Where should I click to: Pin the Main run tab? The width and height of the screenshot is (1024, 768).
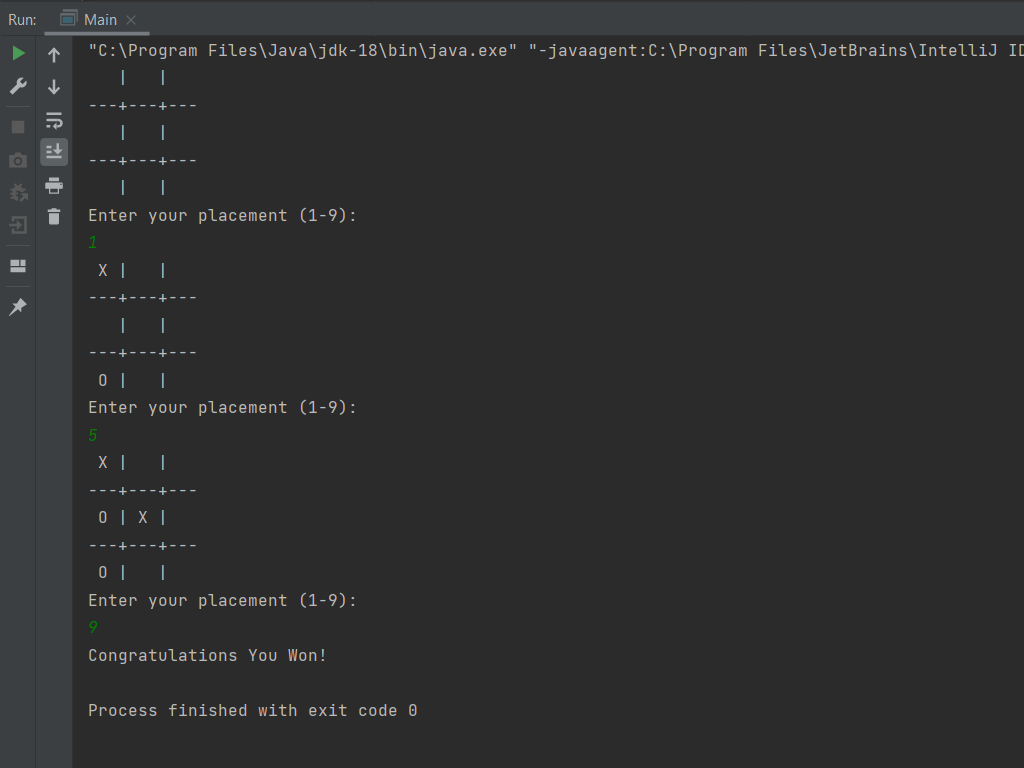(18, 306)
